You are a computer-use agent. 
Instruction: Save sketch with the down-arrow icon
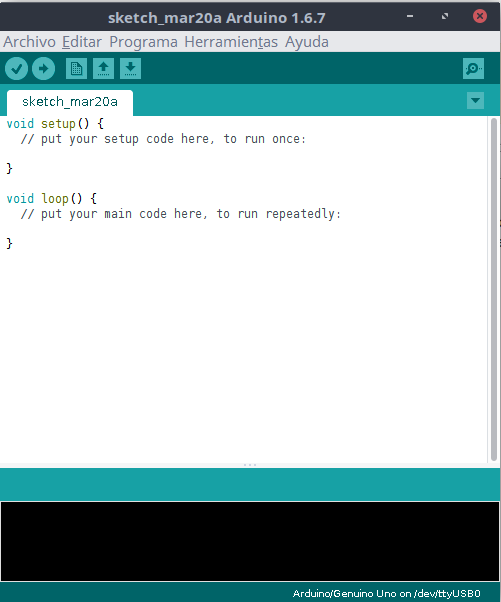[x=130, y=69]
